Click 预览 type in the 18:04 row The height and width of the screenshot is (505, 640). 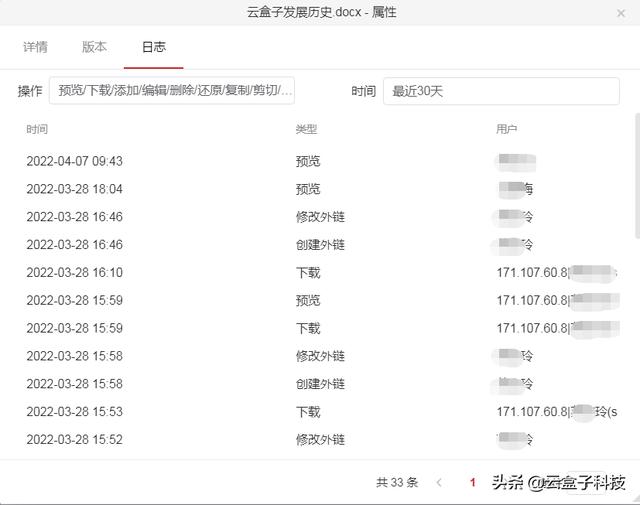coord(308,189)
